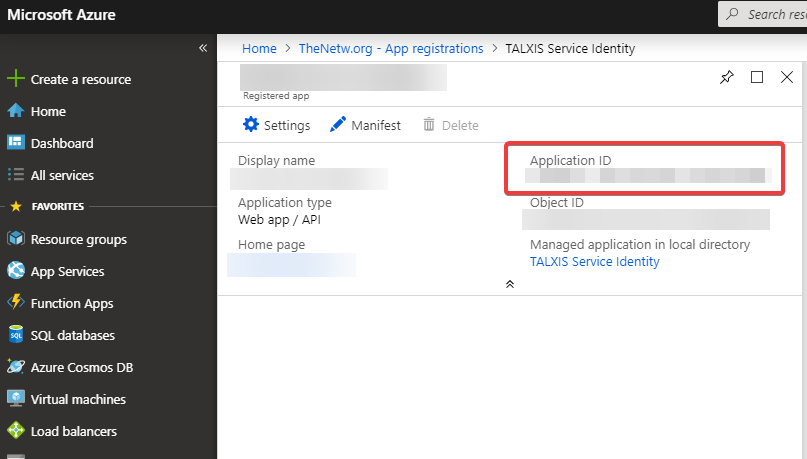The height and width of the screenshot is (459, 807).
Task: Click the 'Web app / API' text
Action: [x=279, y=220]
